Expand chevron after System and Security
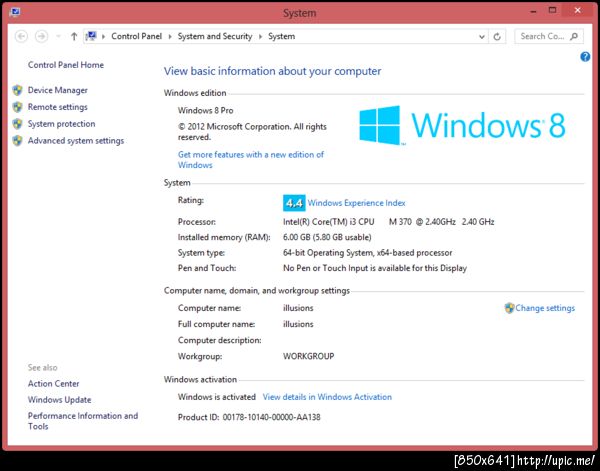 [261, 37]
